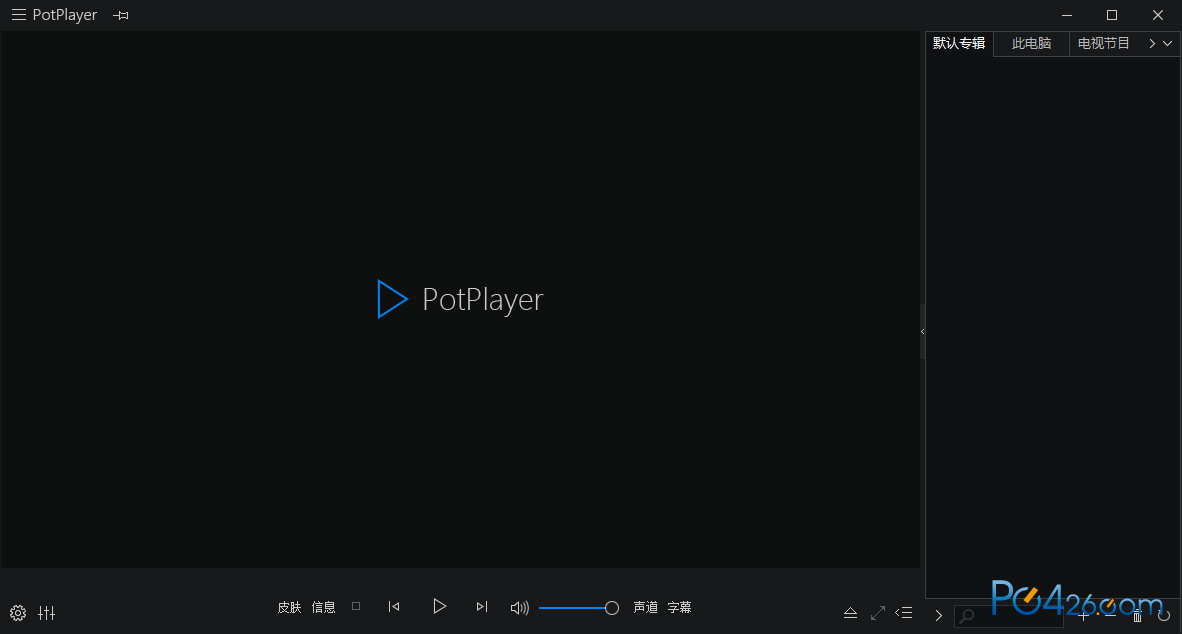Screen dimensions: 1182x634
Task: Maximize the PotPlayer window
Action: tap(1112, 15)
